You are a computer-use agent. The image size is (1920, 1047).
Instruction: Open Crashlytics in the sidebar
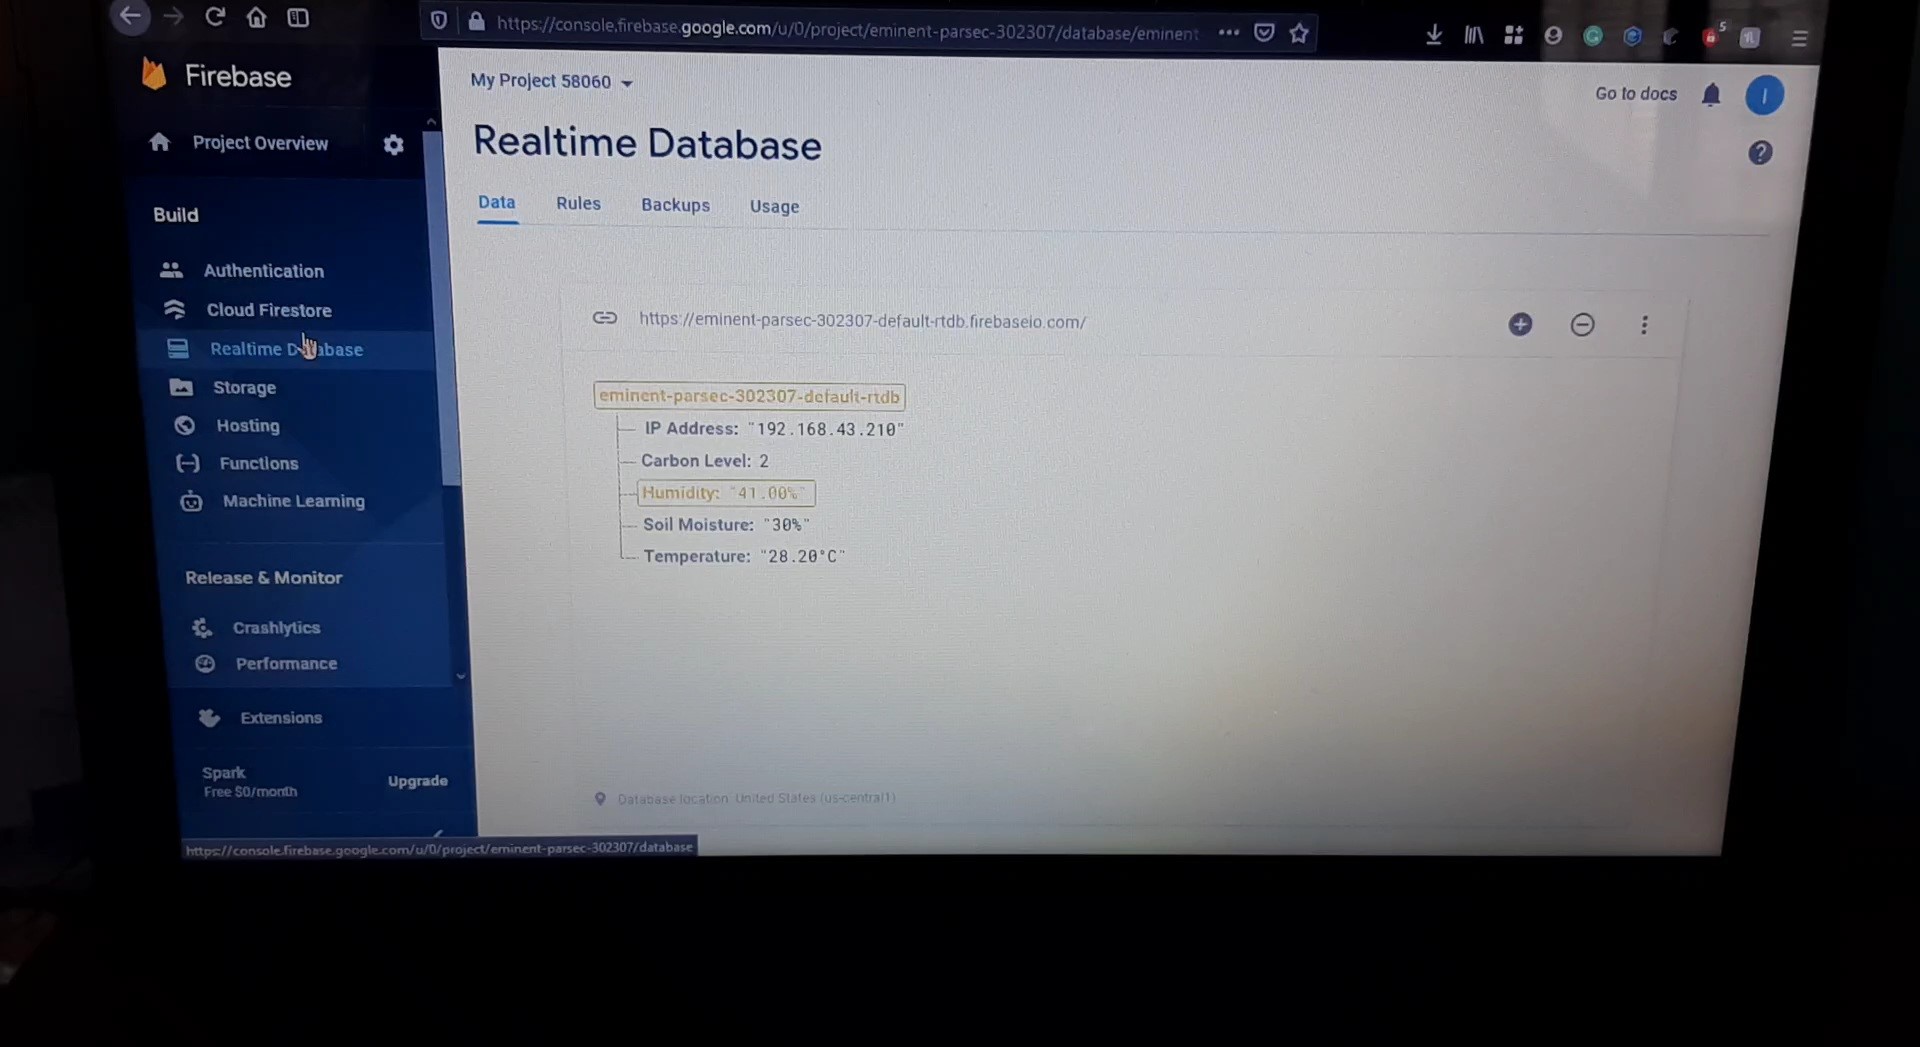tap(276, 627)
